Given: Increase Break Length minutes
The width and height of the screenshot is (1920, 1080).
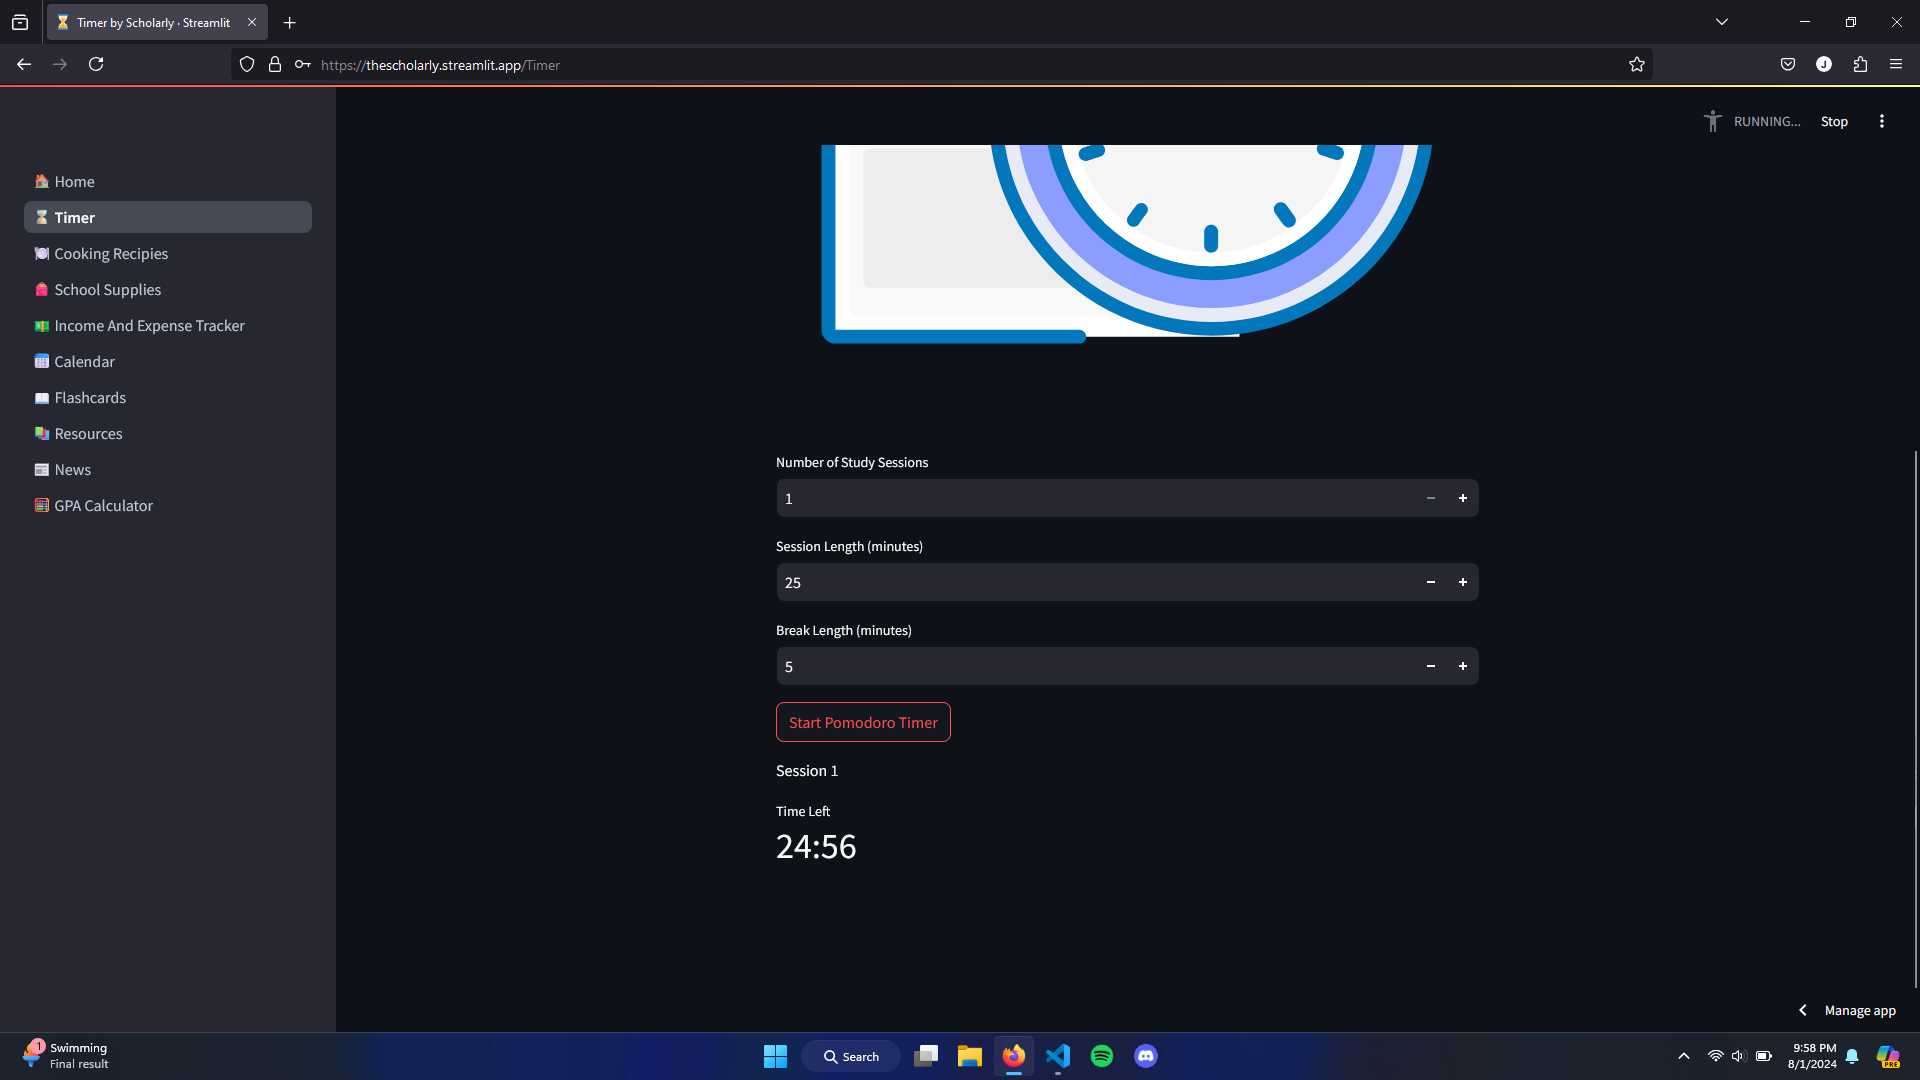Looking at the screenshot, I should pyautogui.click(x=1463, y=666).
